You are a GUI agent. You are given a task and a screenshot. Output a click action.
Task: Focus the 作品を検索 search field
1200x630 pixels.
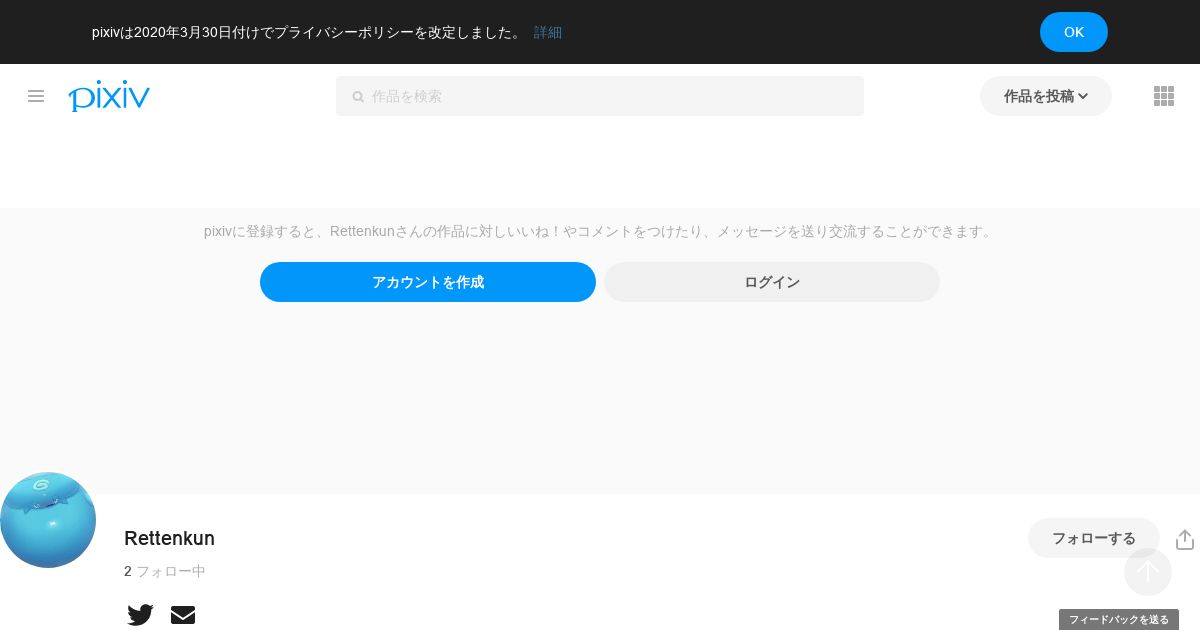600,96
